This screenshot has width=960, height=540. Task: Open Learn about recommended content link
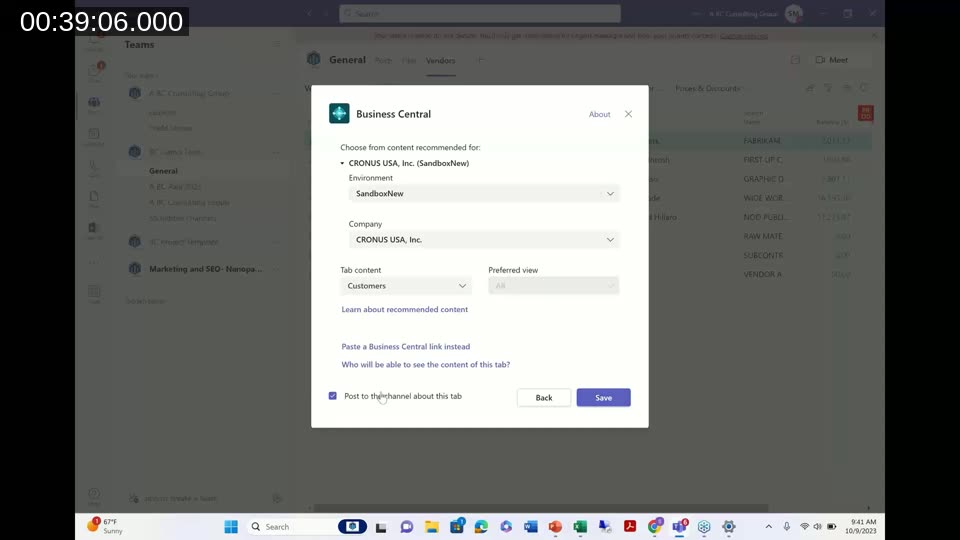[405, 309]
